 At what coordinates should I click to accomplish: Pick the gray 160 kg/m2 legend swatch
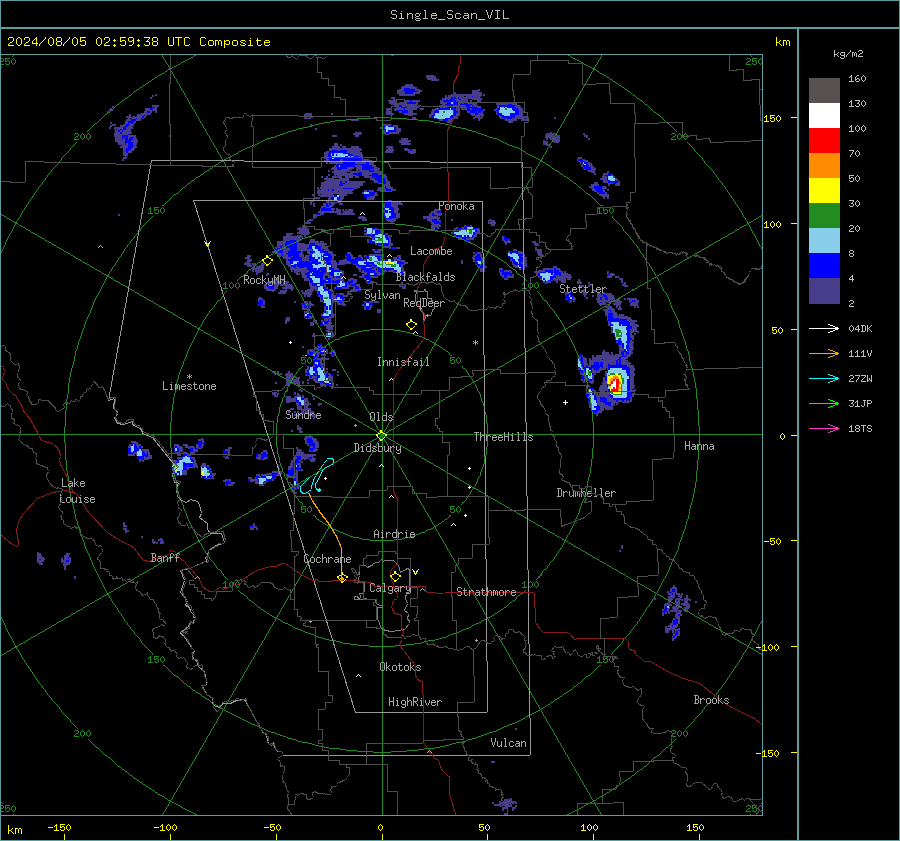click(824, 91)
